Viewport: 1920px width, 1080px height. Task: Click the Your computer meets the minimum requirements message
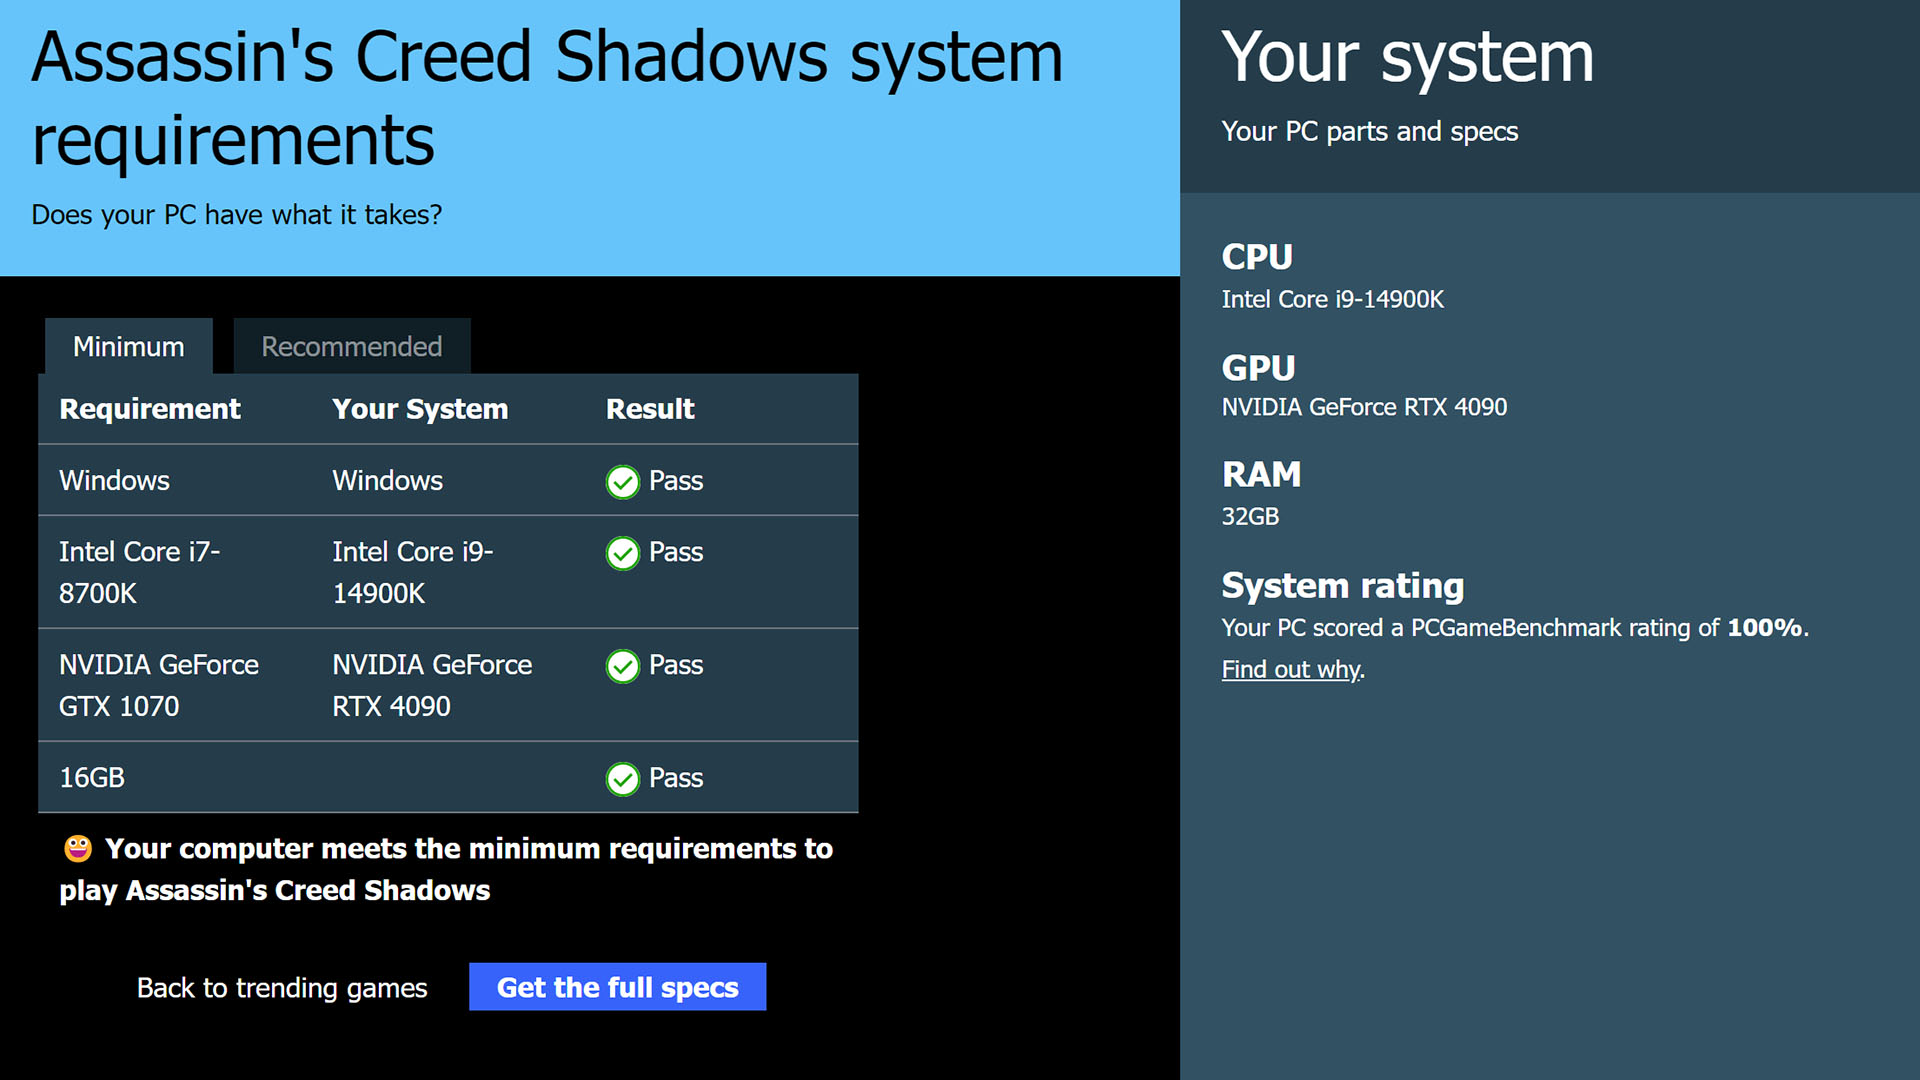[446, 869]
